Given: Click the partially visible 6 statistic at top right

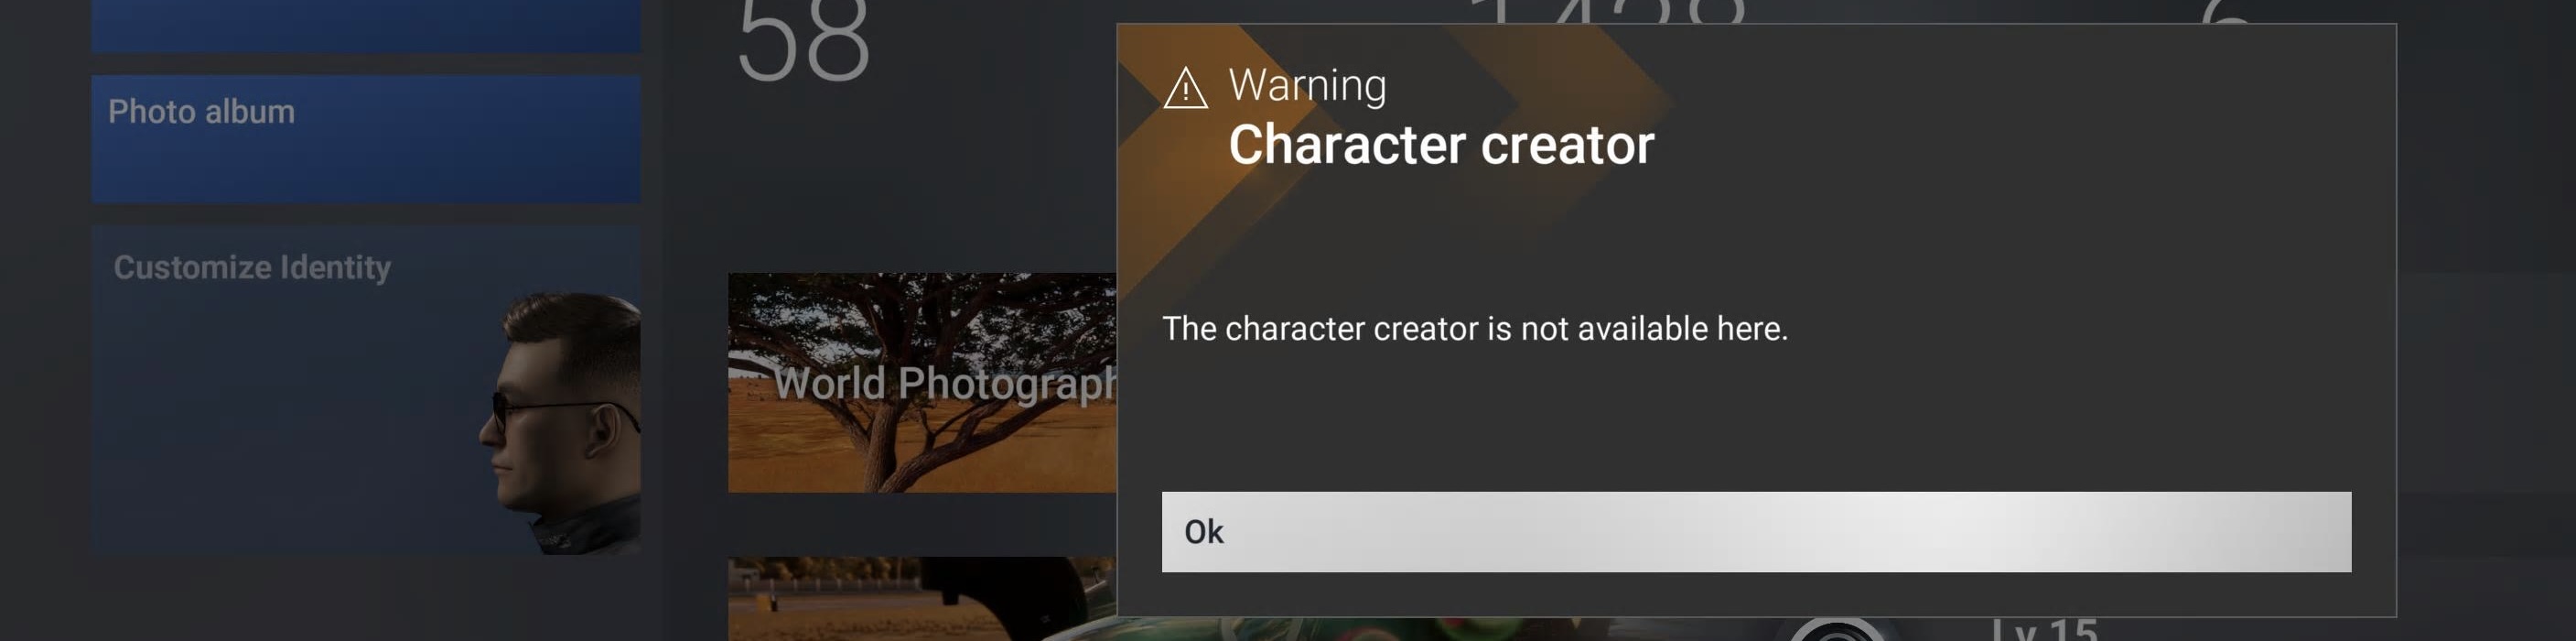Looking at the screenshot, I should (x=2228, y=11).
